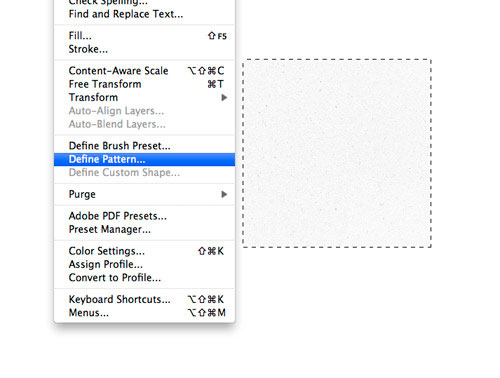Select Define Pattern menu item
Screen dimensions: 500x378
pos(144,159)
